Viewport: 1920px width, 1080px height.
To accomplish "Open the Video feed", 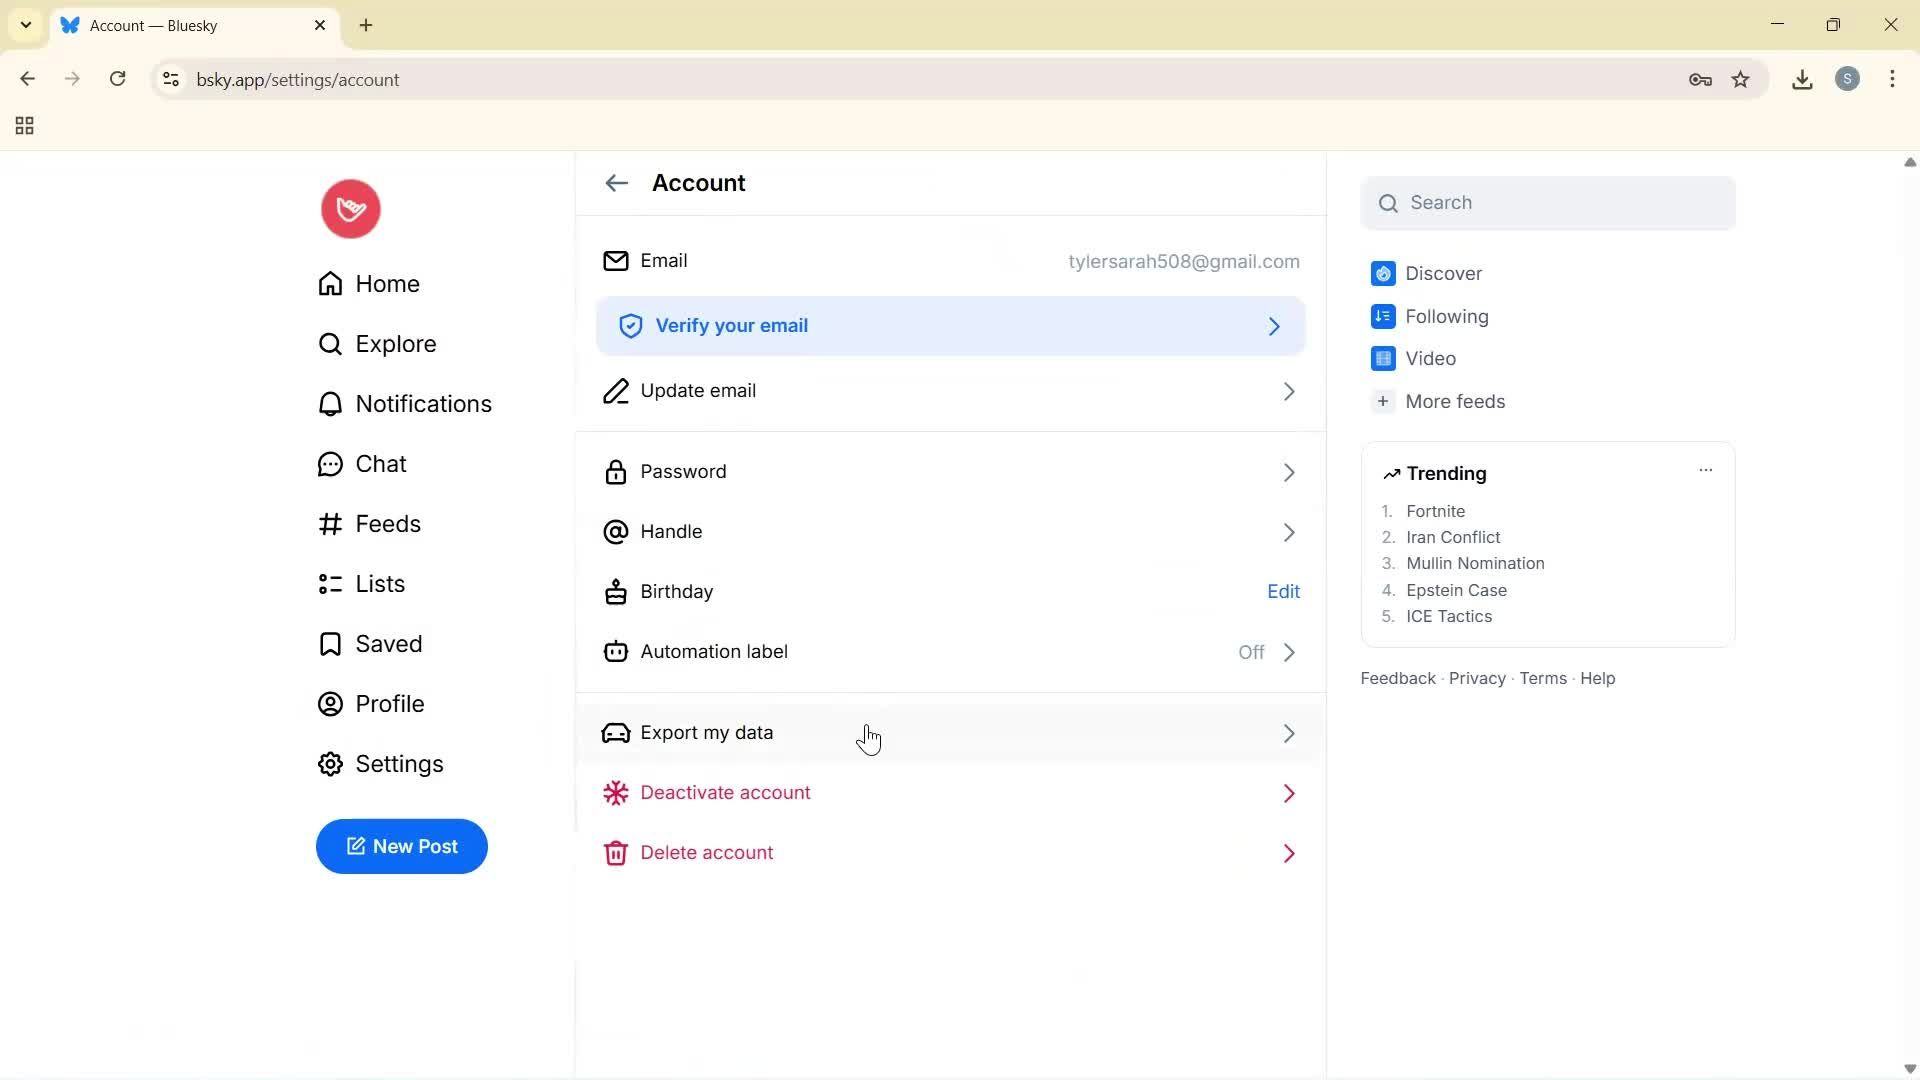I will click(1430, 358).
